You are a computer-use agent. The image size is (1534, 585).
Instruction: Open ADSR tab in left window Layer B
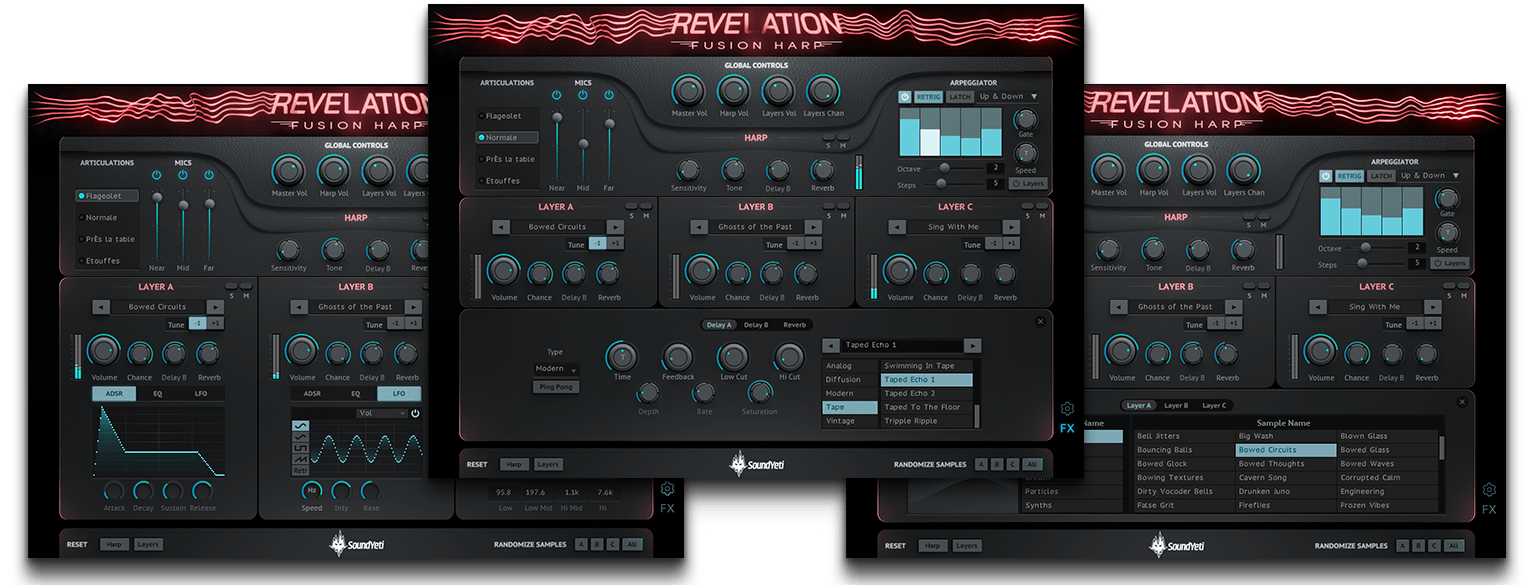click(x=312, y=394)
